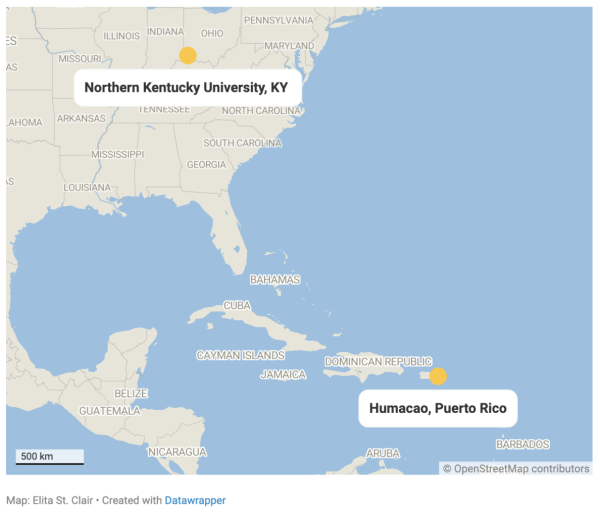Click the Map: Elita St. Clair credit text

coord(49,500)
